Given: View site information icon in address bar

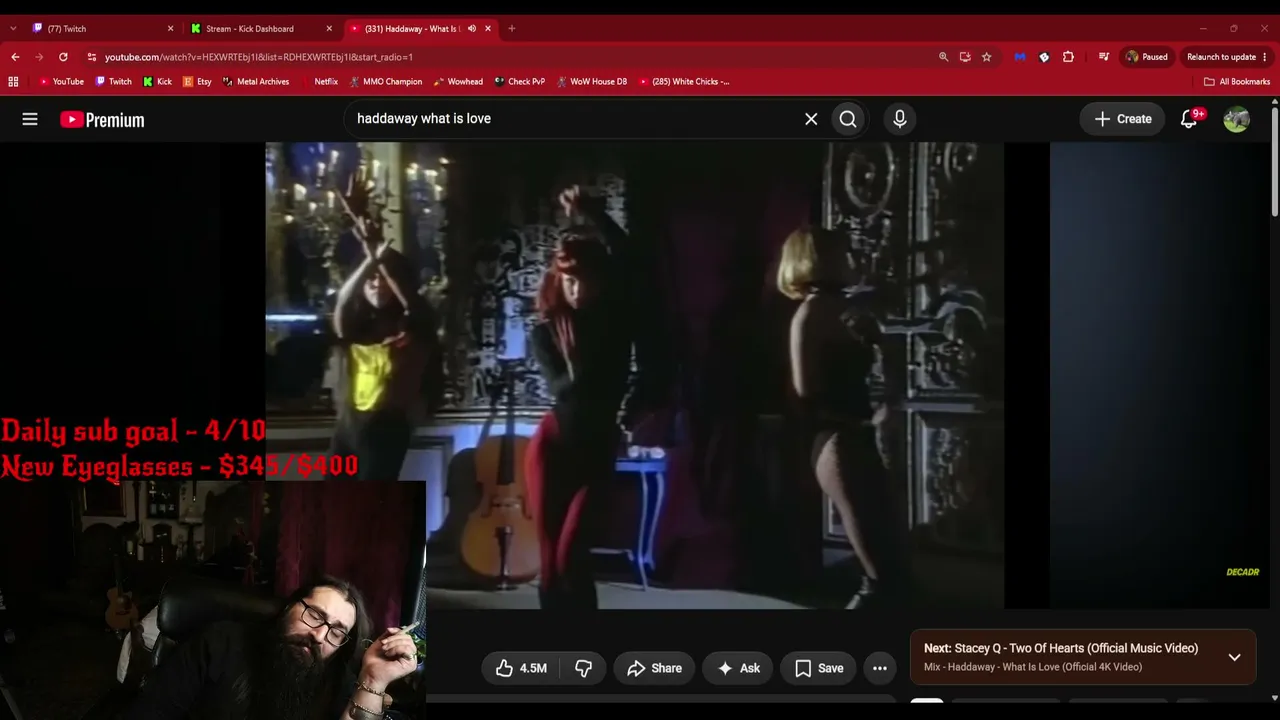Looking at the screenshot, I should click(92, 57).
